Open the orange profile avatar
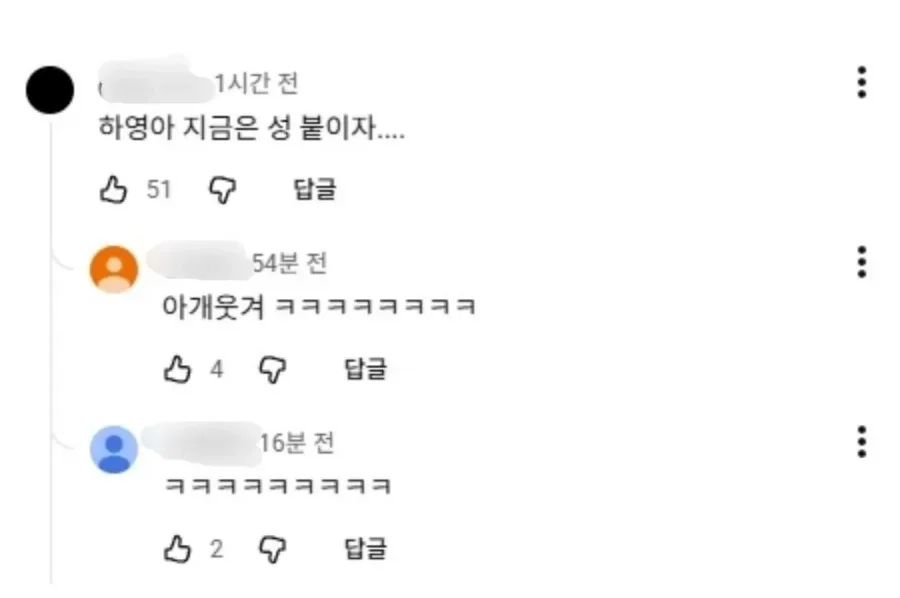The height and width of the screenshot is (598, 900). [114, 269]
